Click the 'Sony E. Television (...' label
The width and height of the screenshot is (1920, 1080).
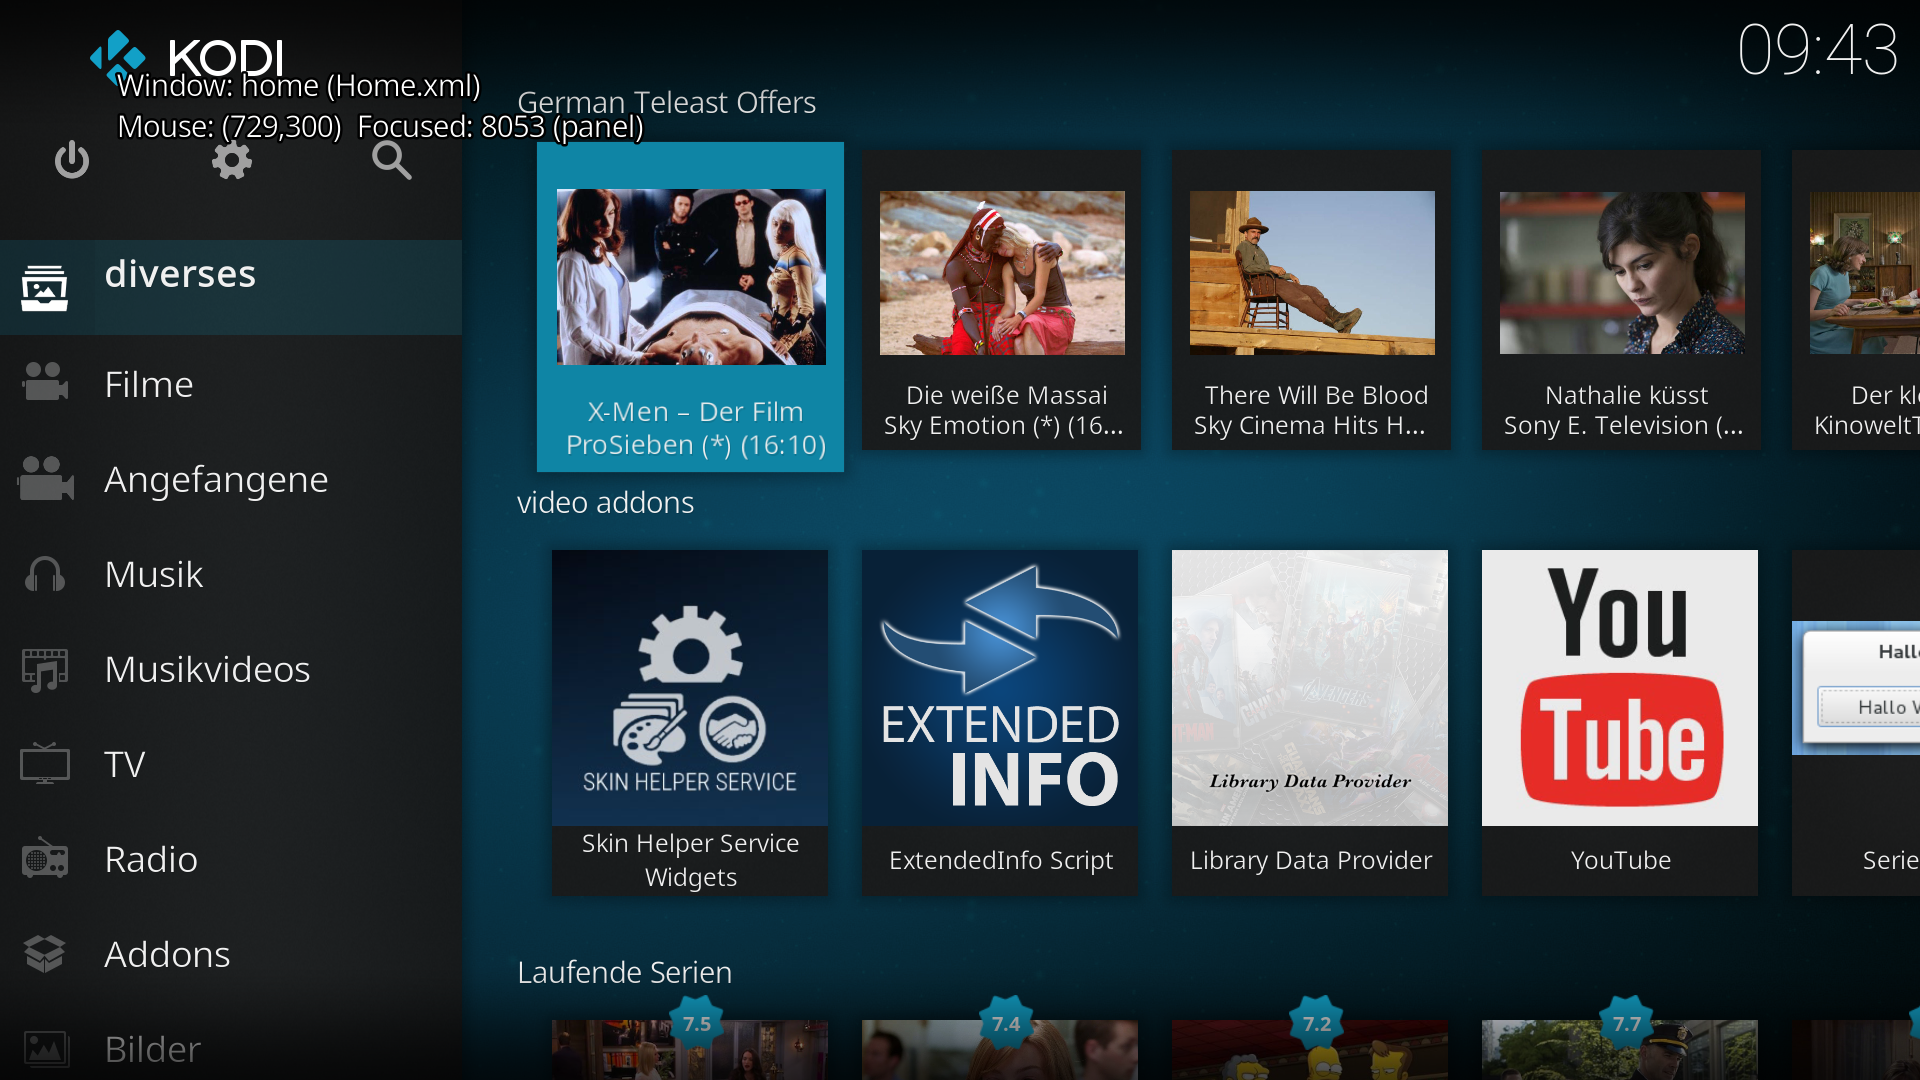[x=1624, y=426]
